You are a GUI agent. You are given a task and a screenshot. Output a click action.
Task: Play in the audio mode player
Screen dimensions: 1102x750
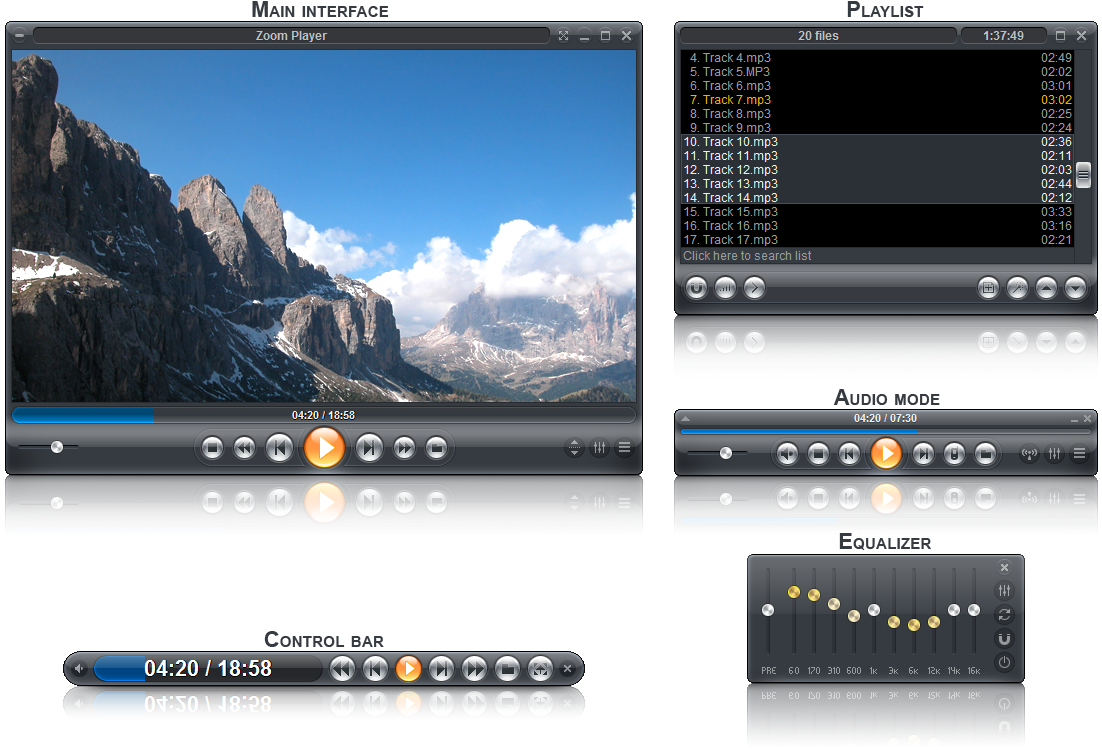pyautogui.click(x=886, y=453)
